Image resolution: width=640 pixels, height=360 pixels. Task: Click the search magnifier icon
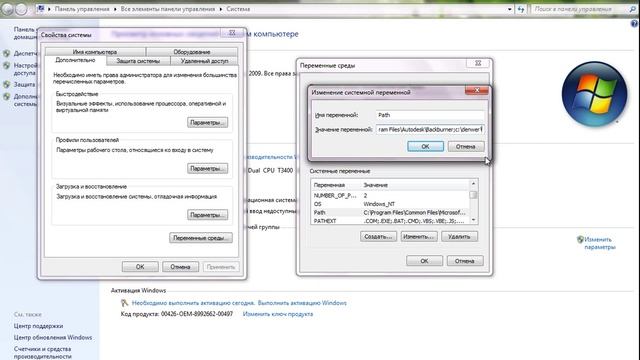coord(633,9)
